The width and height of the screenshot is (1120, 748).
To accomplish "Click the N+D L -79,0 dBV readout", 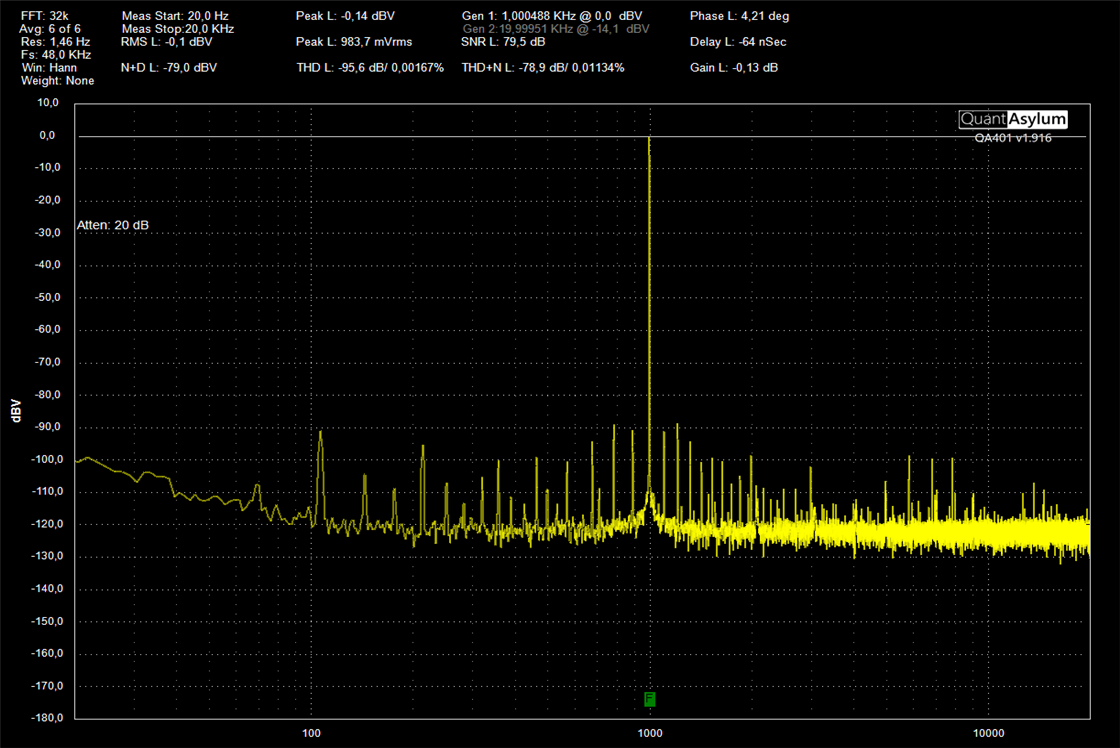I will 169,68.
